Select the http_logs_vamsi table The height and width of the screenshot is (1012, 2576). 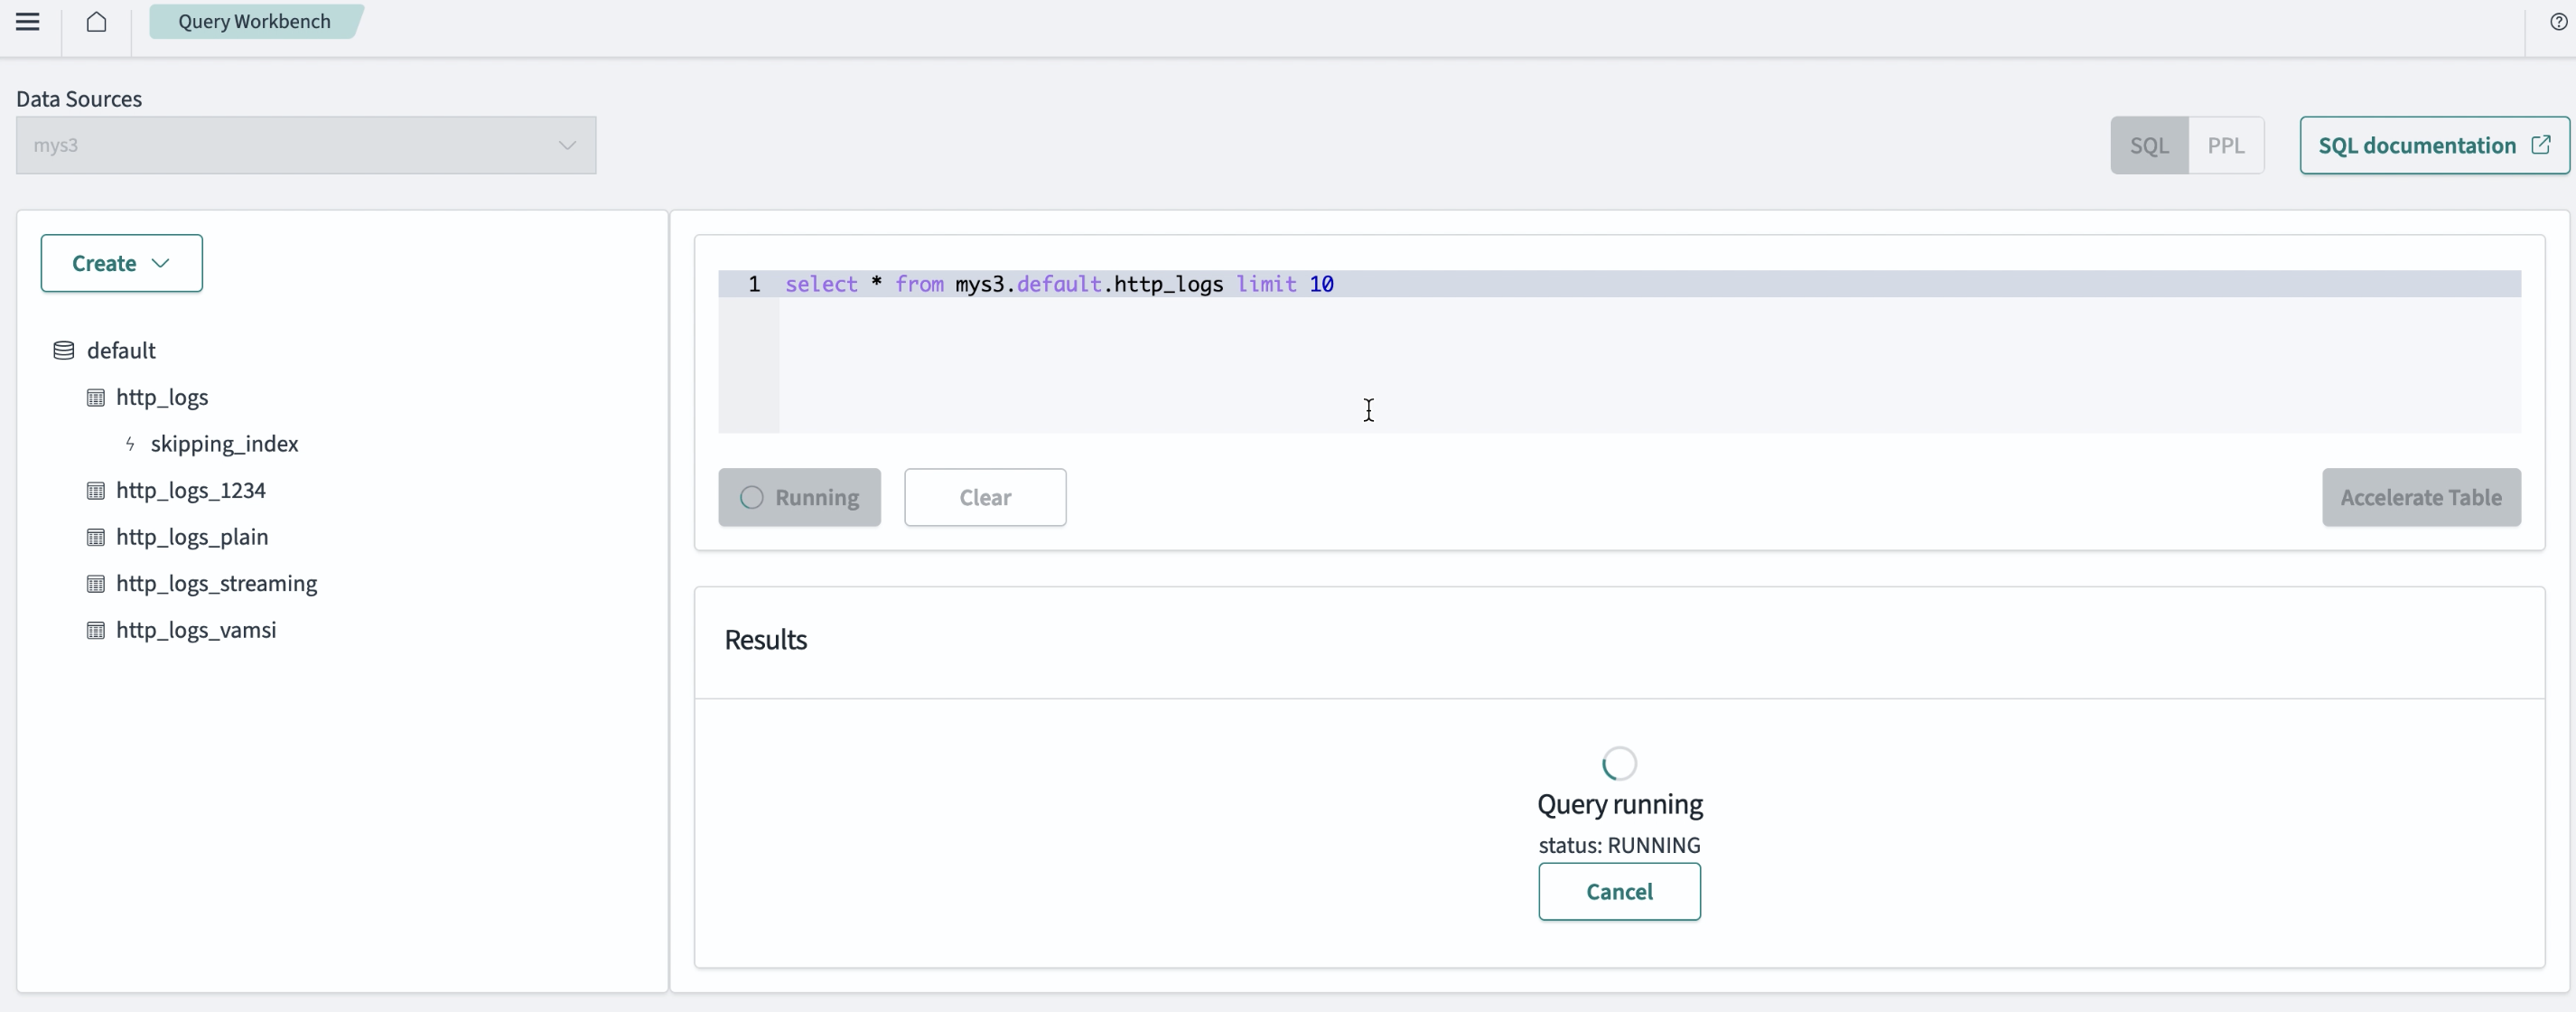pyautogui.click(x=196, y=630)
